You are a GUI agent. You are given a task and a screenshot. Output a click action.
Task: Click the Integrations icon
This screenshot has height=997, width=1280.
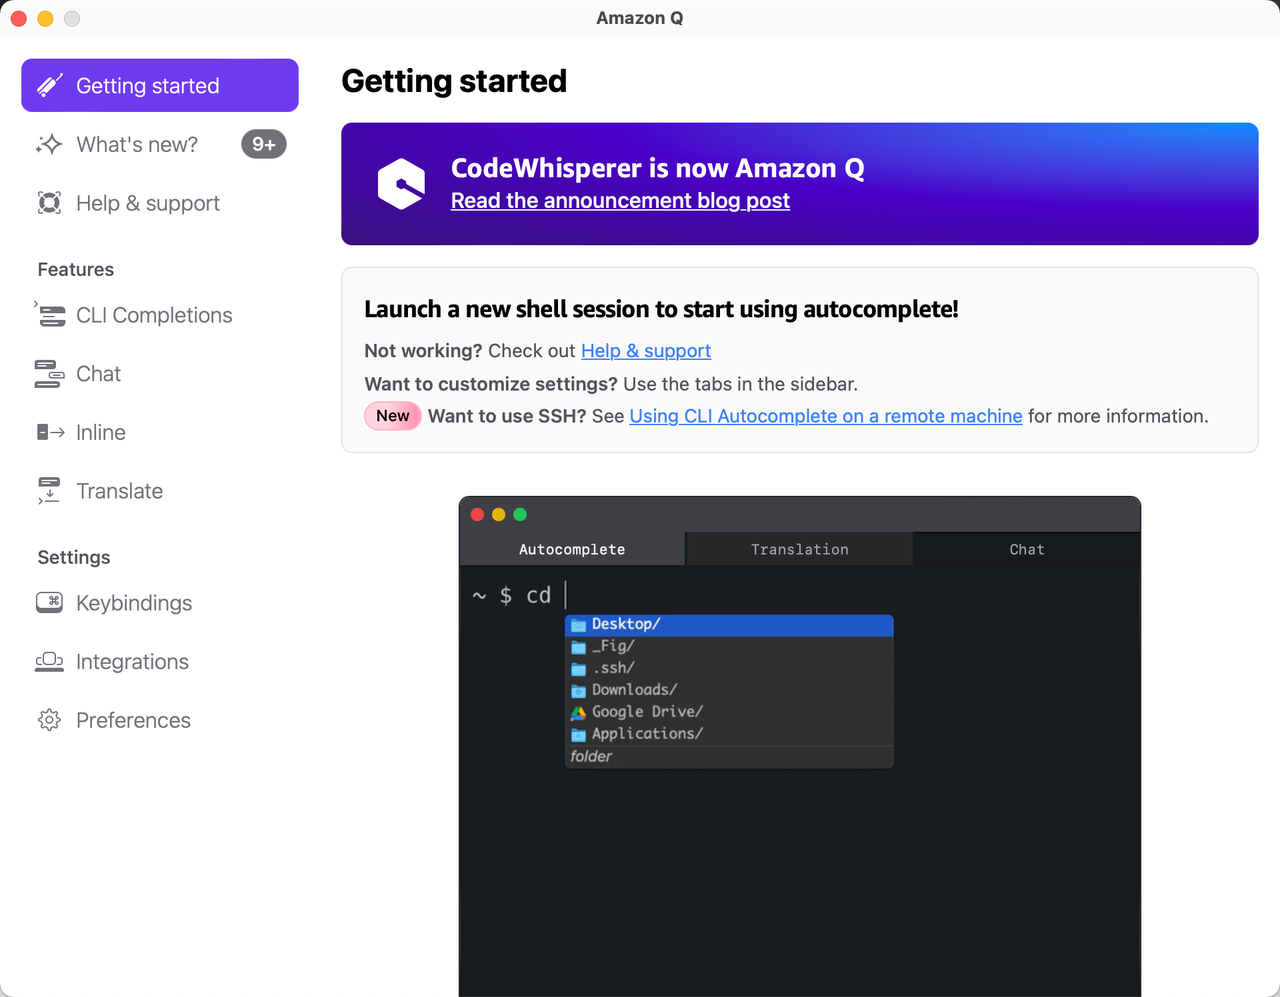(x=49, y=661)
